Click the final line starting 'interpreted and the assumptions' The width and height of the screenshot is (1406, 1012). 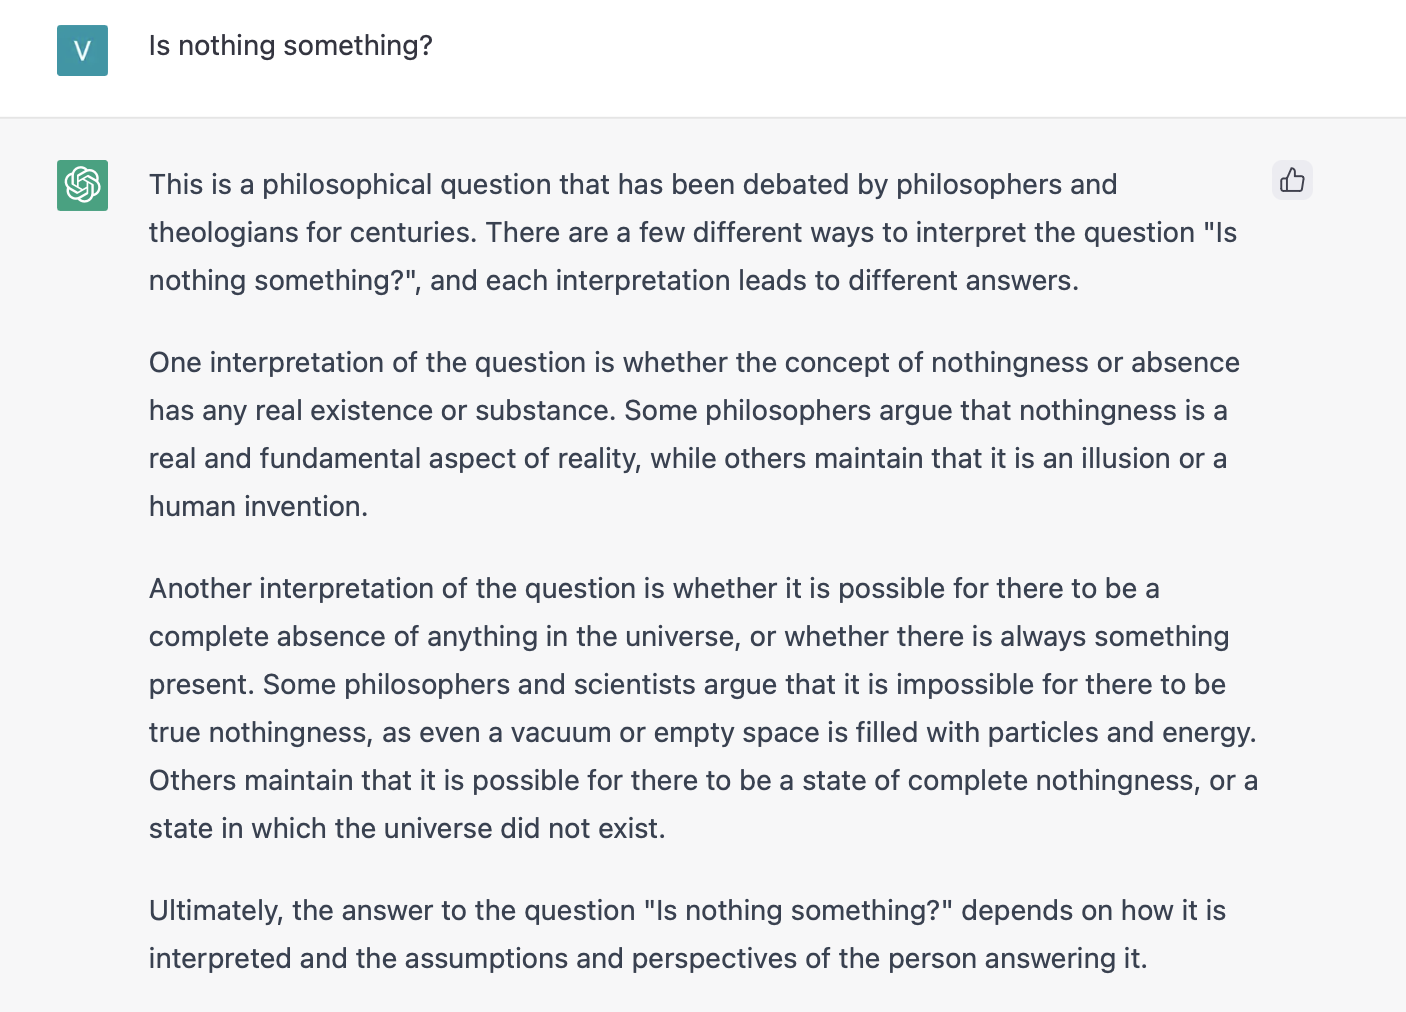point(648,959)
